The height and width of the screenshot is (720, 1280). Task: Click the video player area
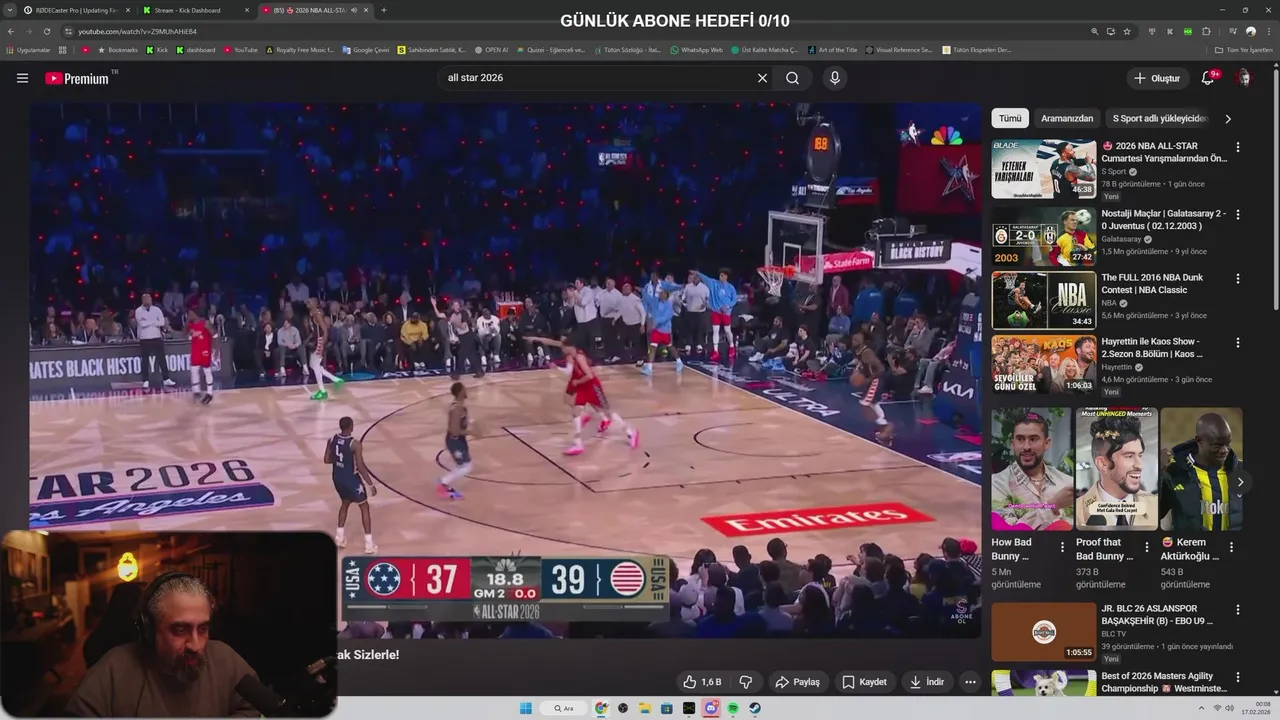[x=505, y=370]
